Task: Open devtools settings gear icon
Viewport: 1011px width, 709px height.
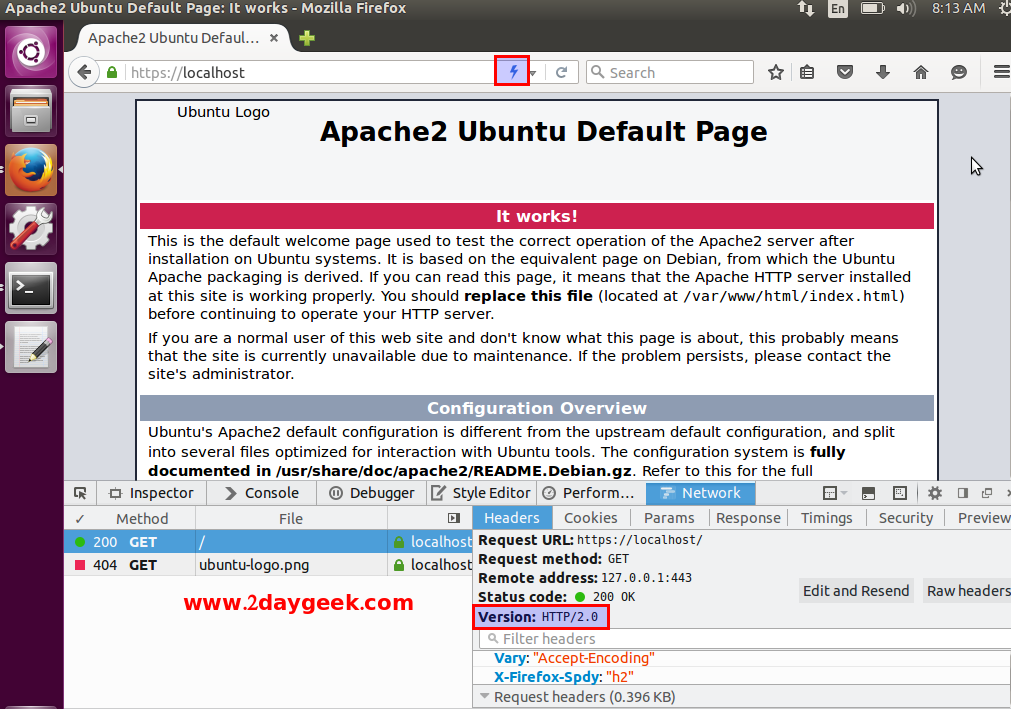Action: point(934,493)
